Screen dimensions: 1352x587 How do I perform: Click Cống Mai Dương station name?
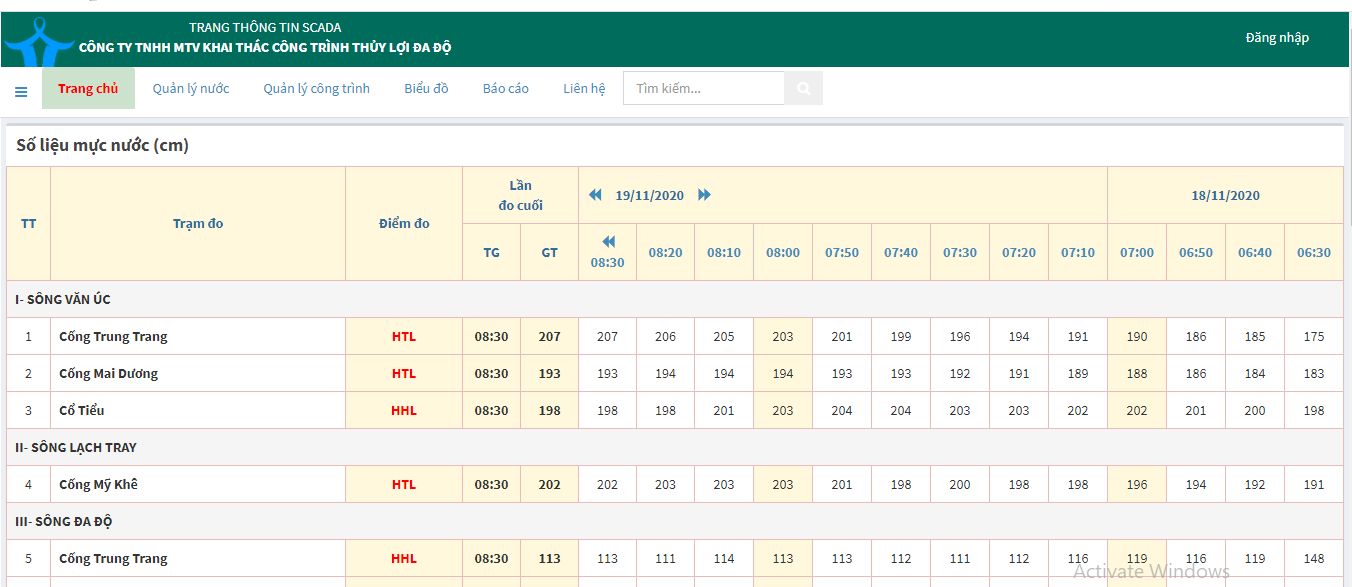[108, 374]
